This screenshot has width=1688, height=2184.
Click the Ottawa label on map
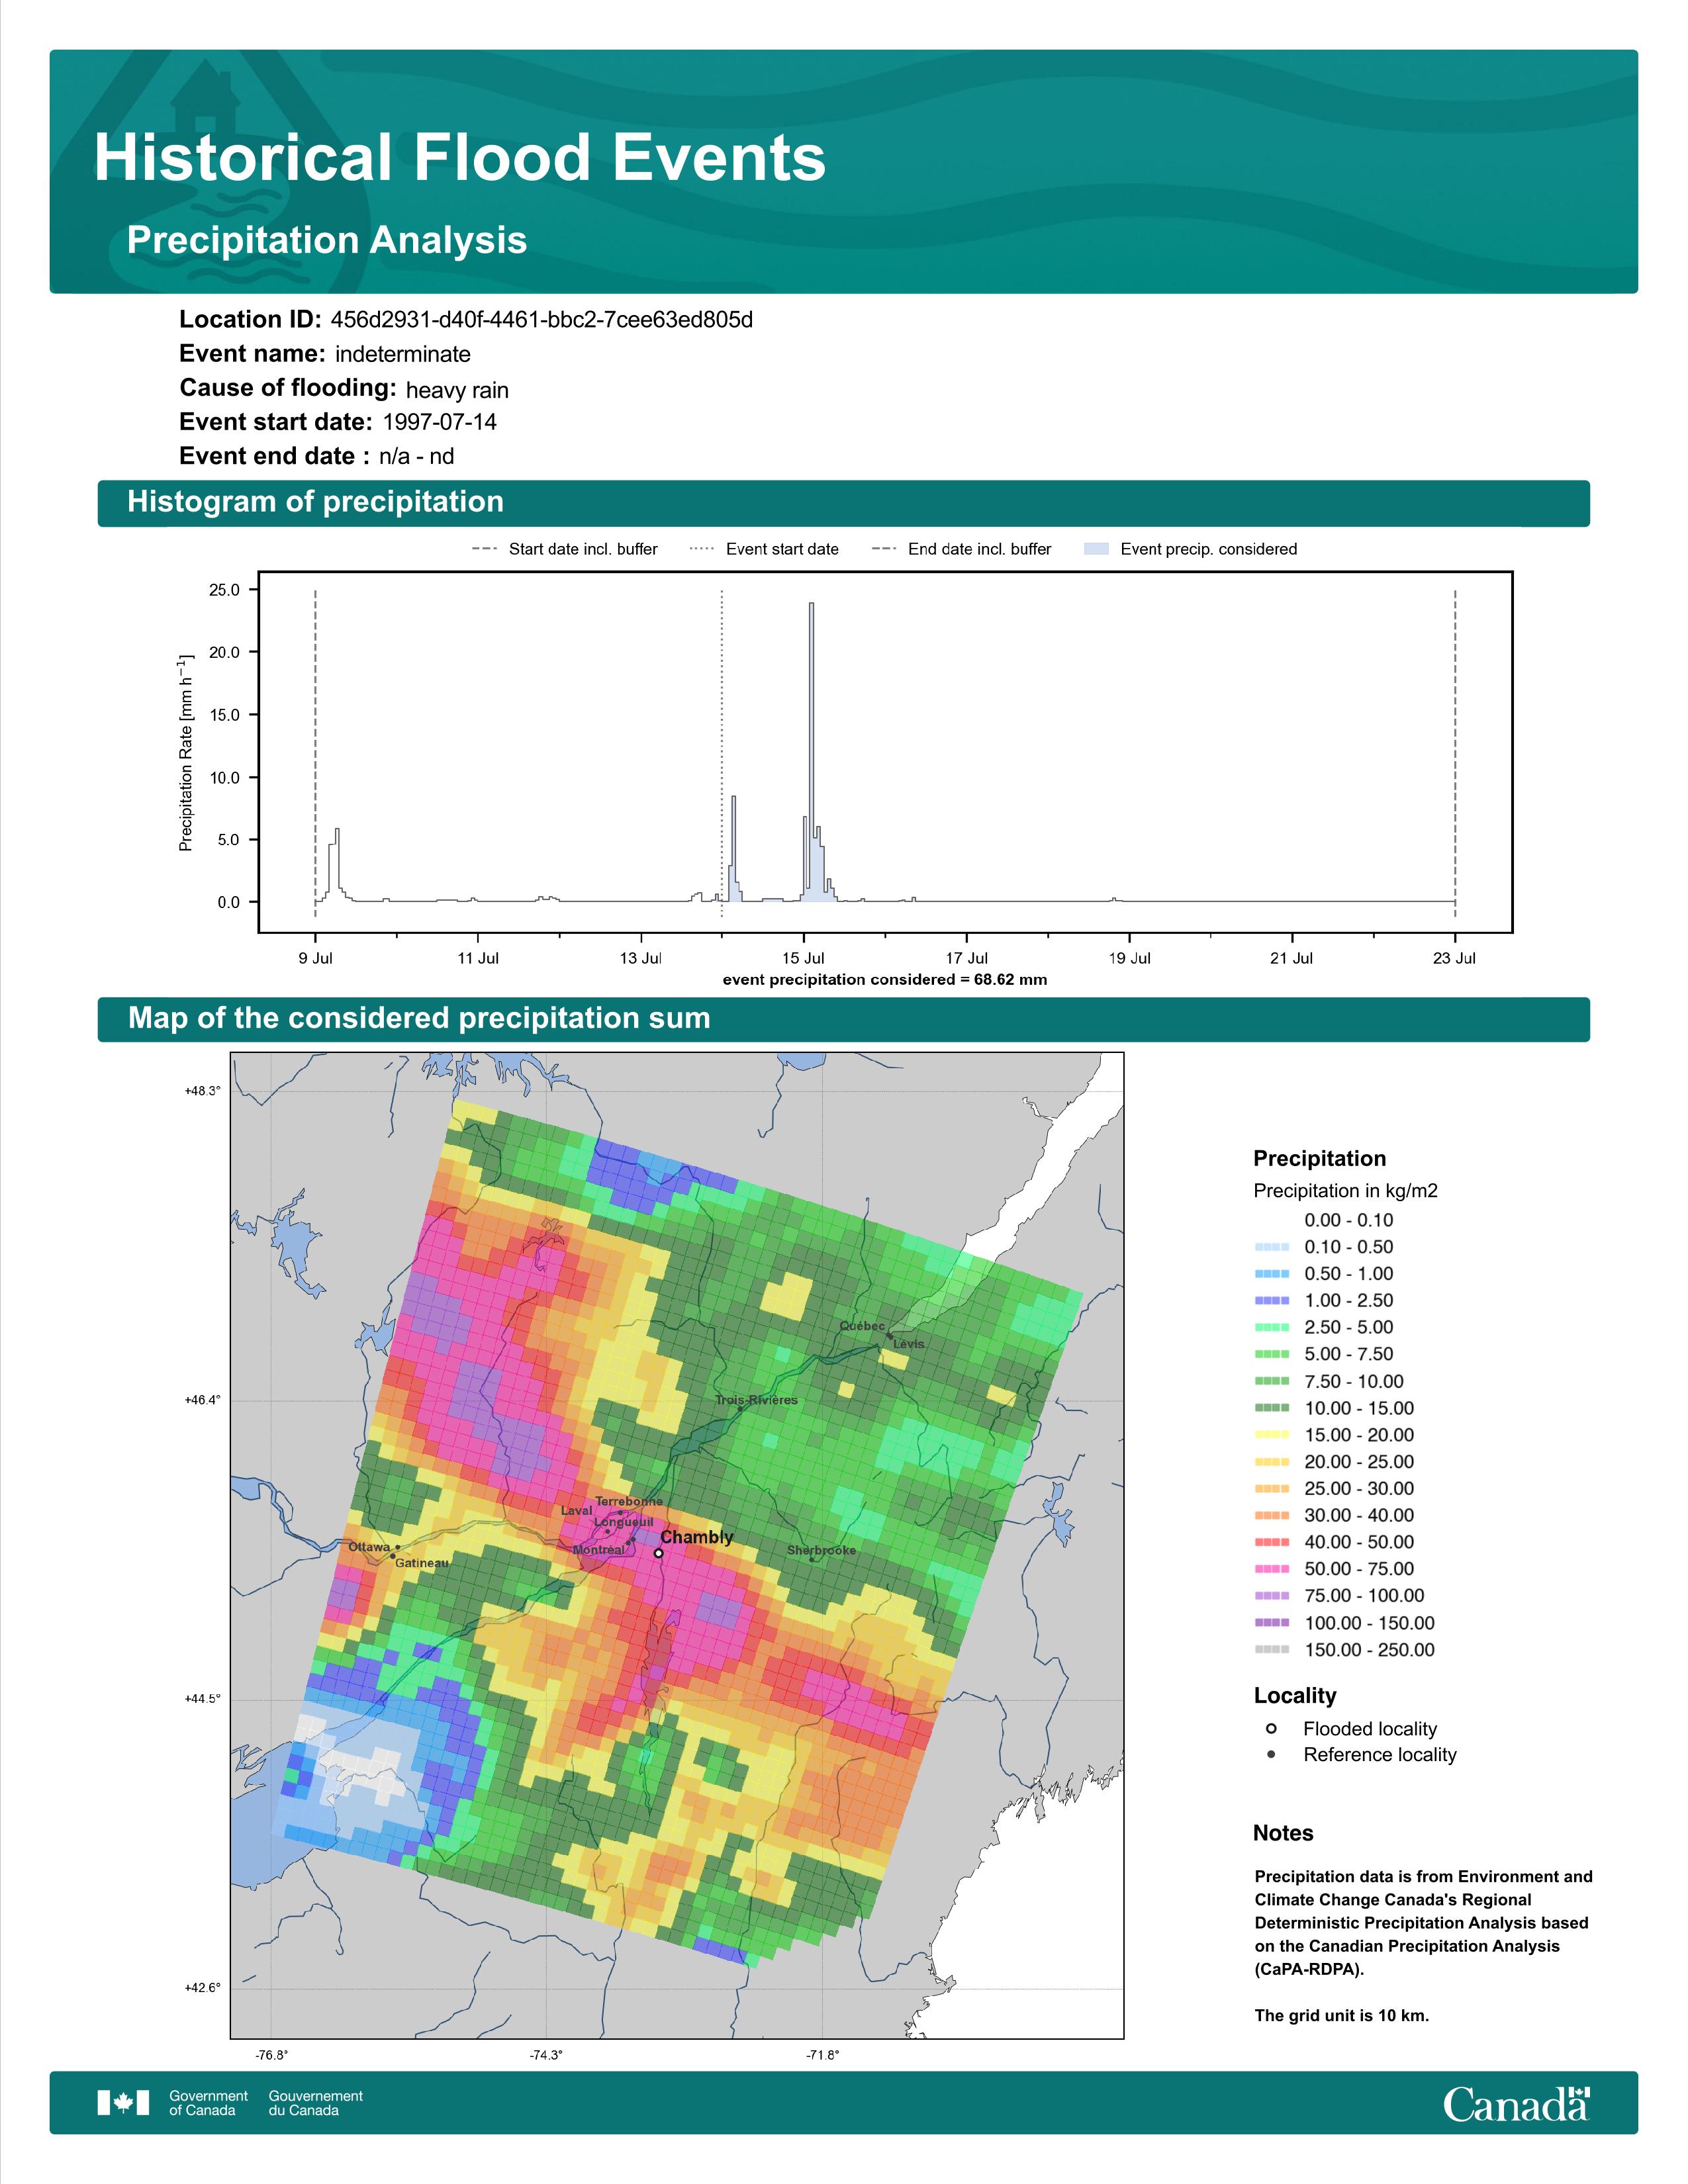tap(369, 1547)
